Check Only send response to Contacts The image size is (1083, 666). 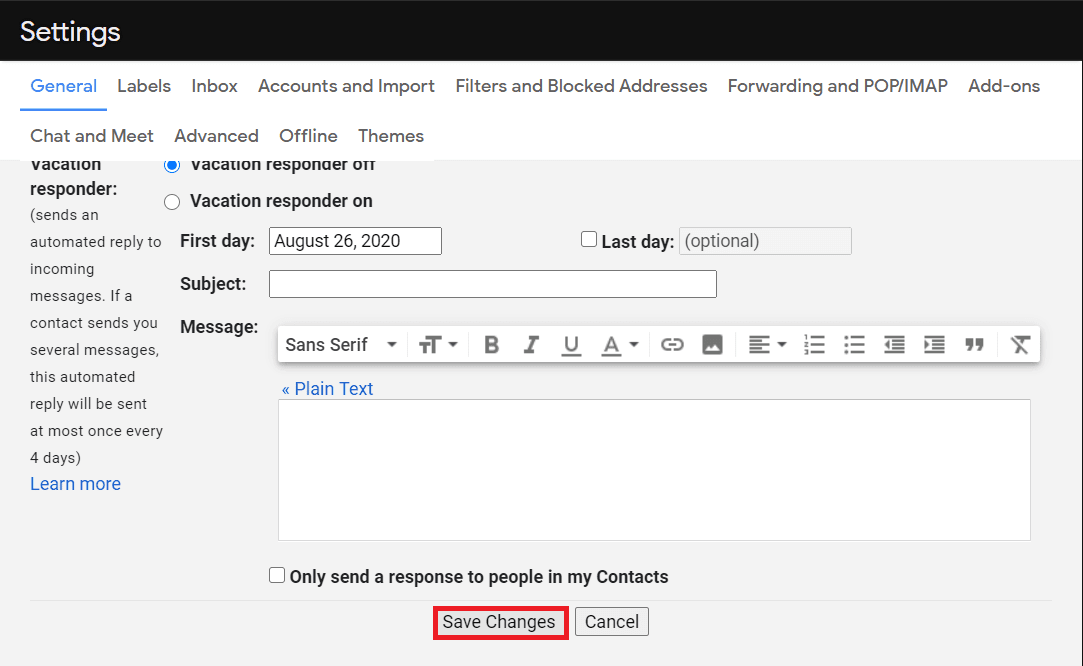pyautogui.click(x=277, y=575)
